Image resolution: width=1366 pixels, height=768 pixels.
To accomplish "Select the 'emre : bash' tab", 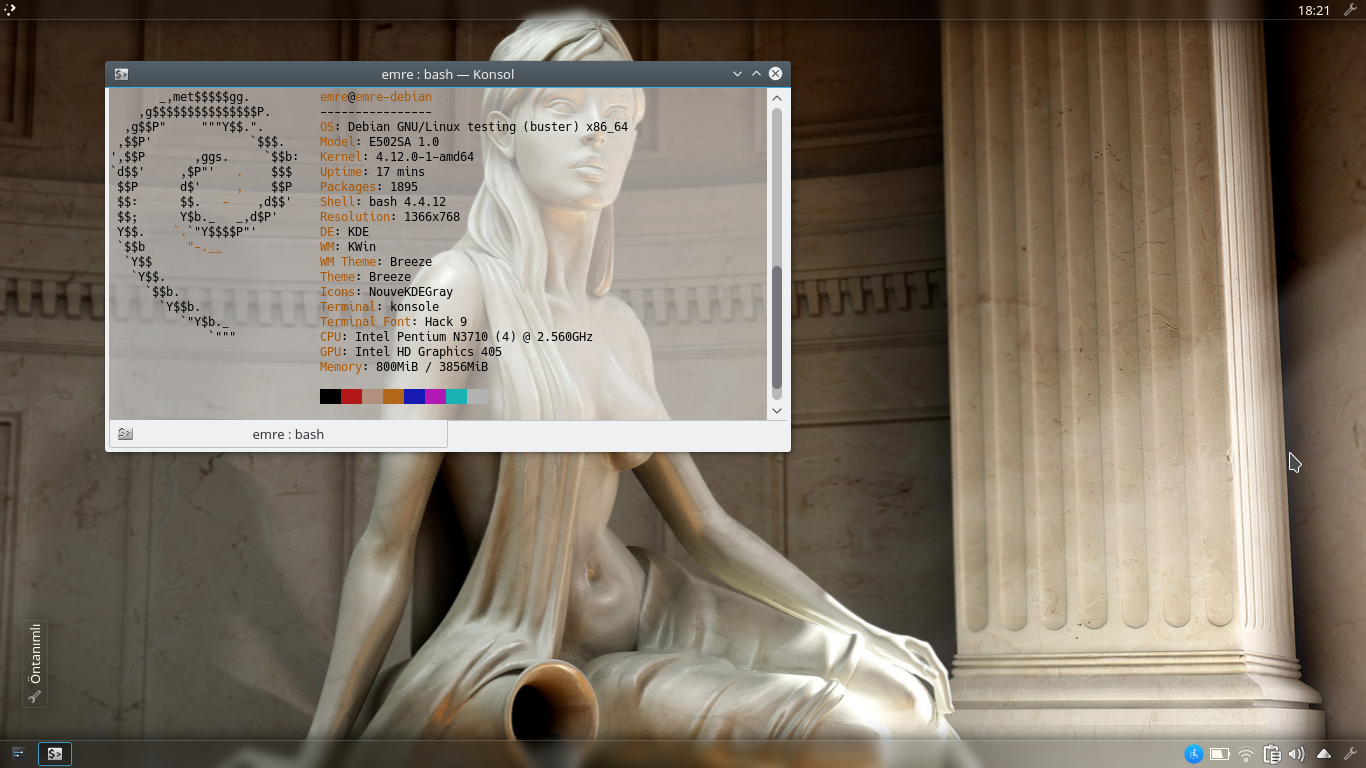I will (x=278, y=434).
